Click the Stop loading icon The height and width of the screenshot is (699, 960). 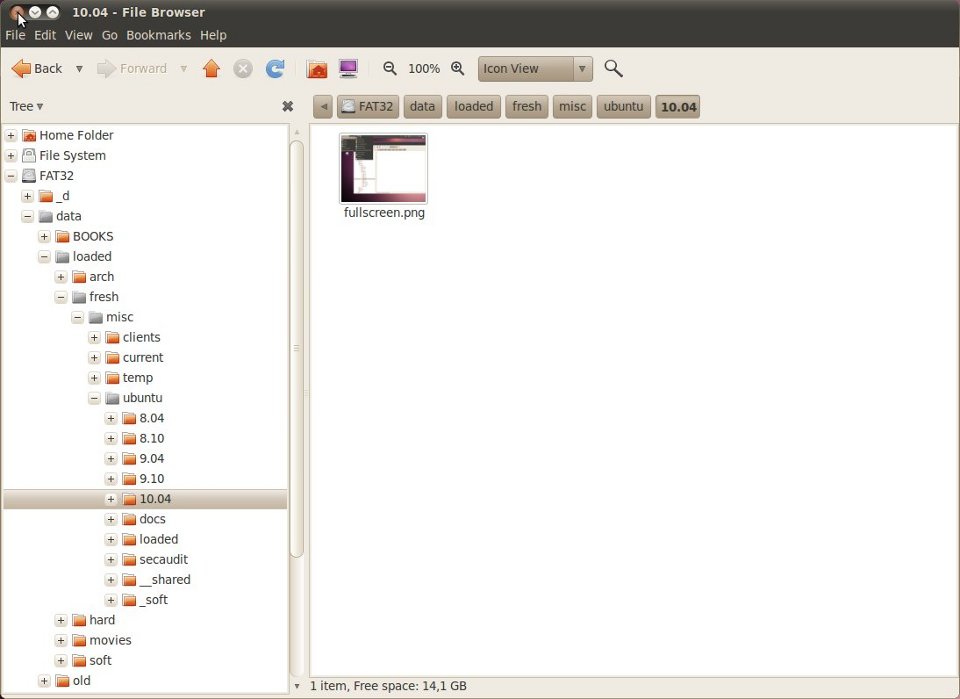(243, 69)
